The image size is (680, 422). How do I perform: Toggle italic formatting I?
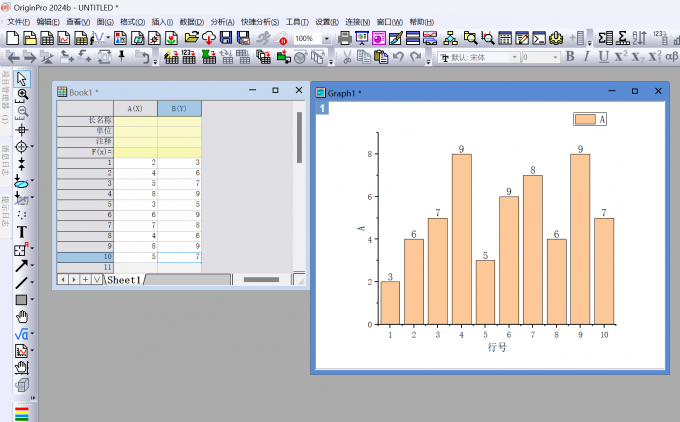[x=586, y=57]
